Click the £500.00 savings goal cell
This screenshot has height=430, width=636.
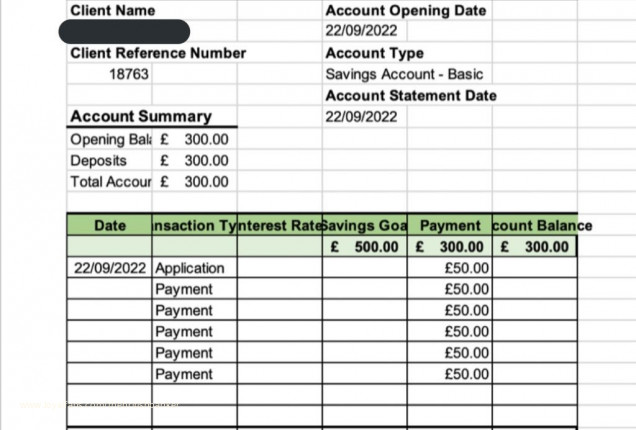(x=364, y=246)
